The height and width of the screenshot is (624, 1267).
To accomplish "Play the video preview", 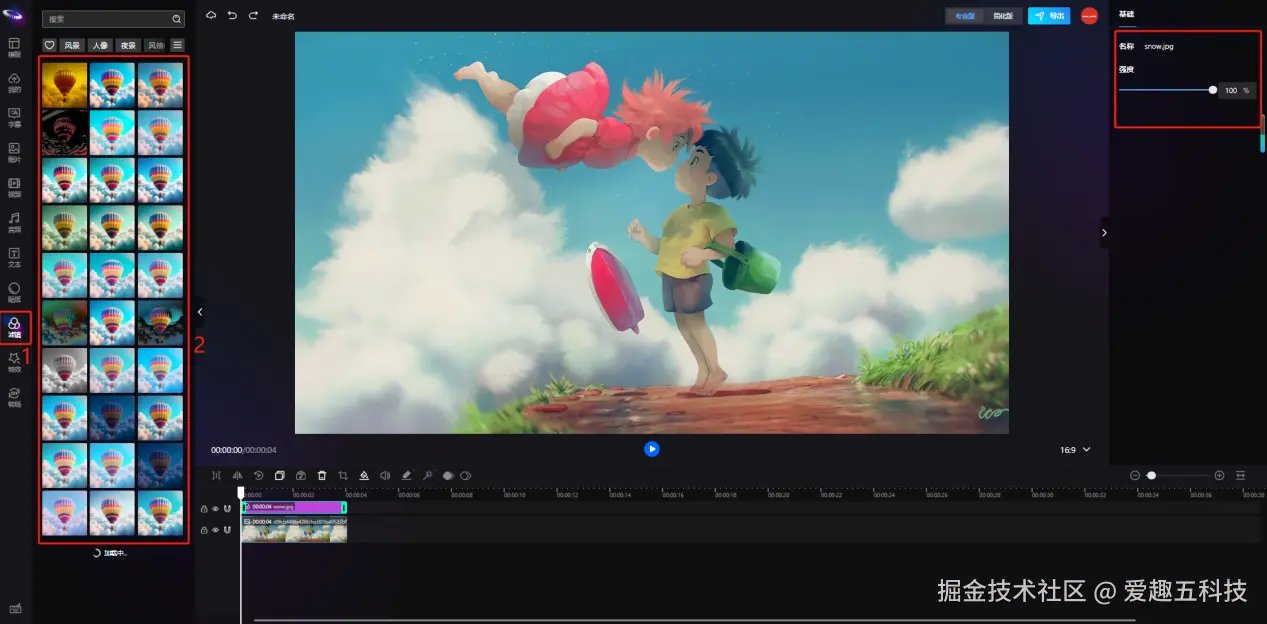I will [x=652, y=449].
